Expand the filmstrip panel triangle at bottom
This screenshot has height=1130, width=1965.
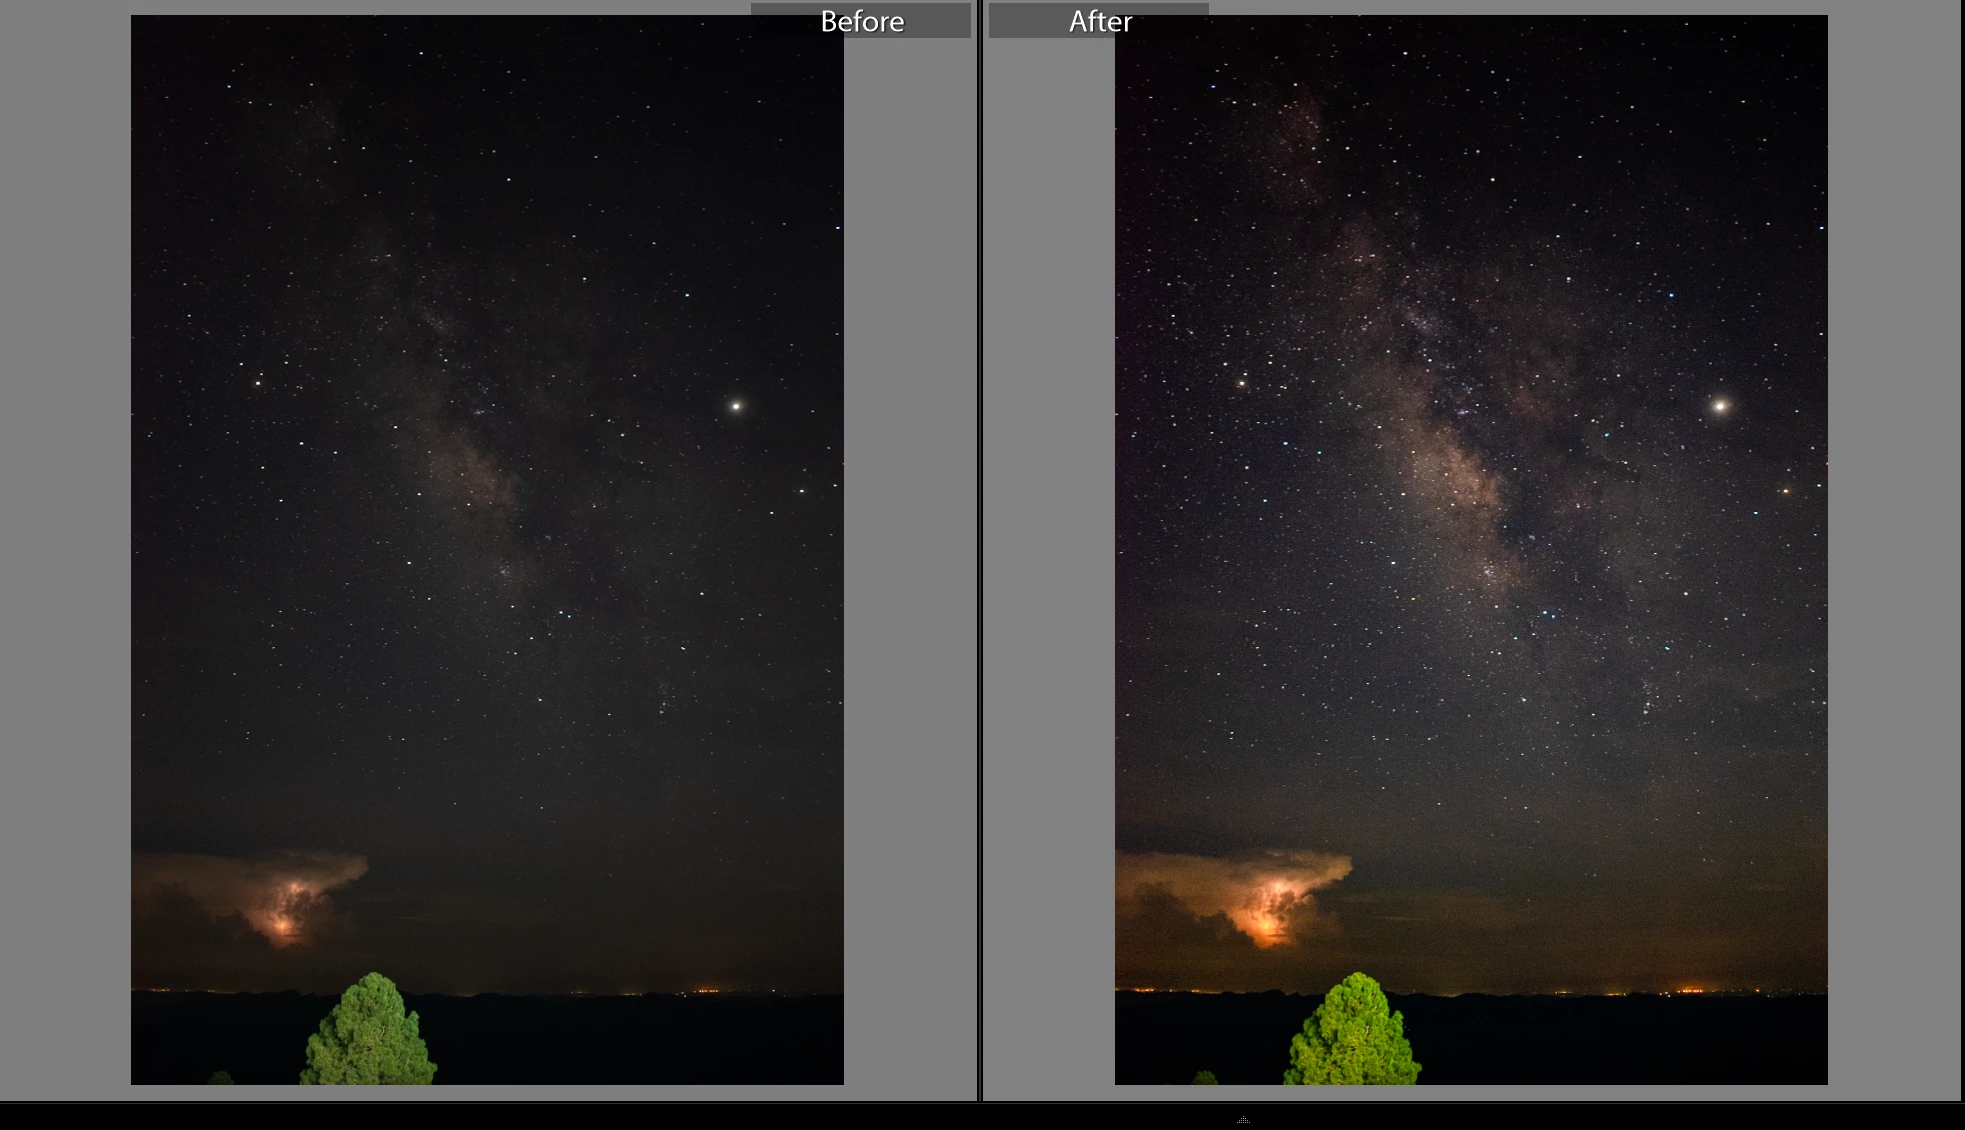click(x=1243, y=1120)
